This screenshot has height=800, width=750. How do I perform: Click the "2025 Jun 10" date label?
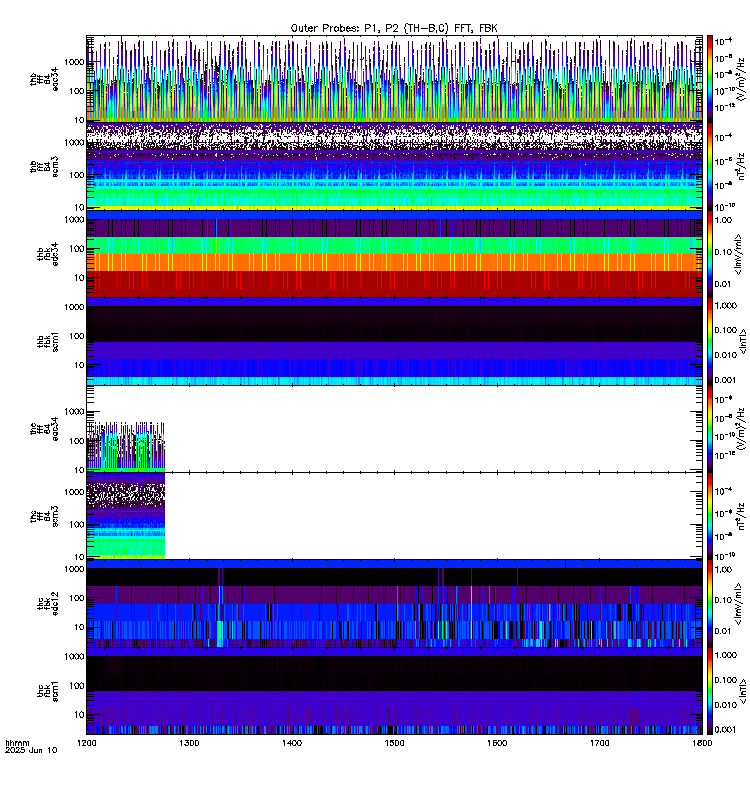pyautogui.click(x=31, y=750)
